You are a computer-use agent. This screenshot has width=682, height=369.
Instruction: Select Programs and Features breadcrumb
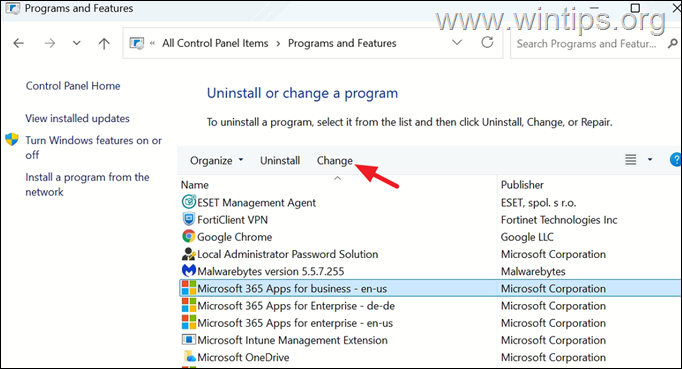[x=342, y=43]
